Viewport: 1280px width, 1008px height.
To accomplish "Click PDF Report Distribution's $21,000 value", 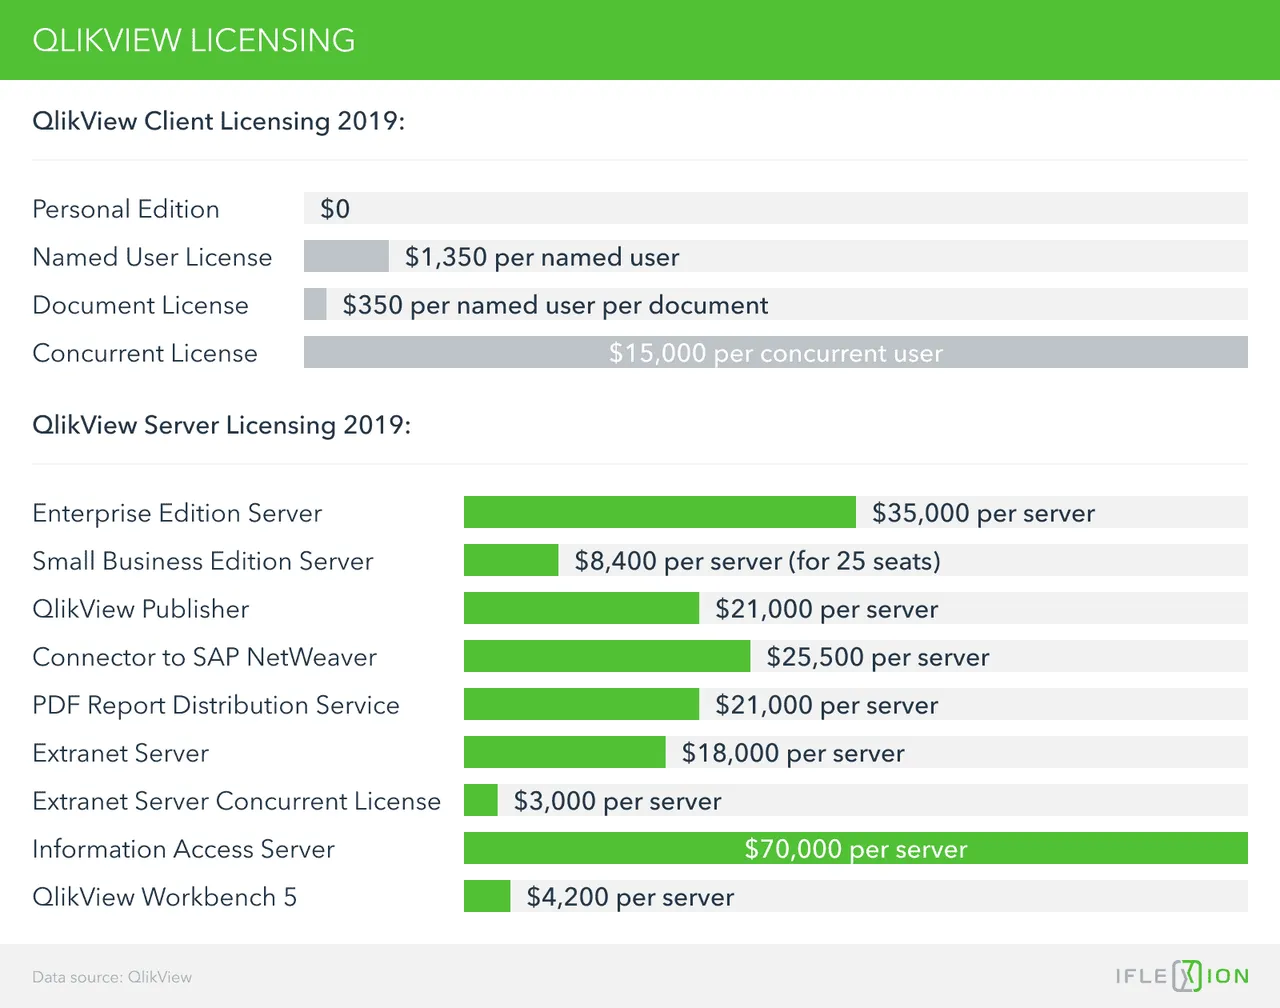I will tap(827, 705).
